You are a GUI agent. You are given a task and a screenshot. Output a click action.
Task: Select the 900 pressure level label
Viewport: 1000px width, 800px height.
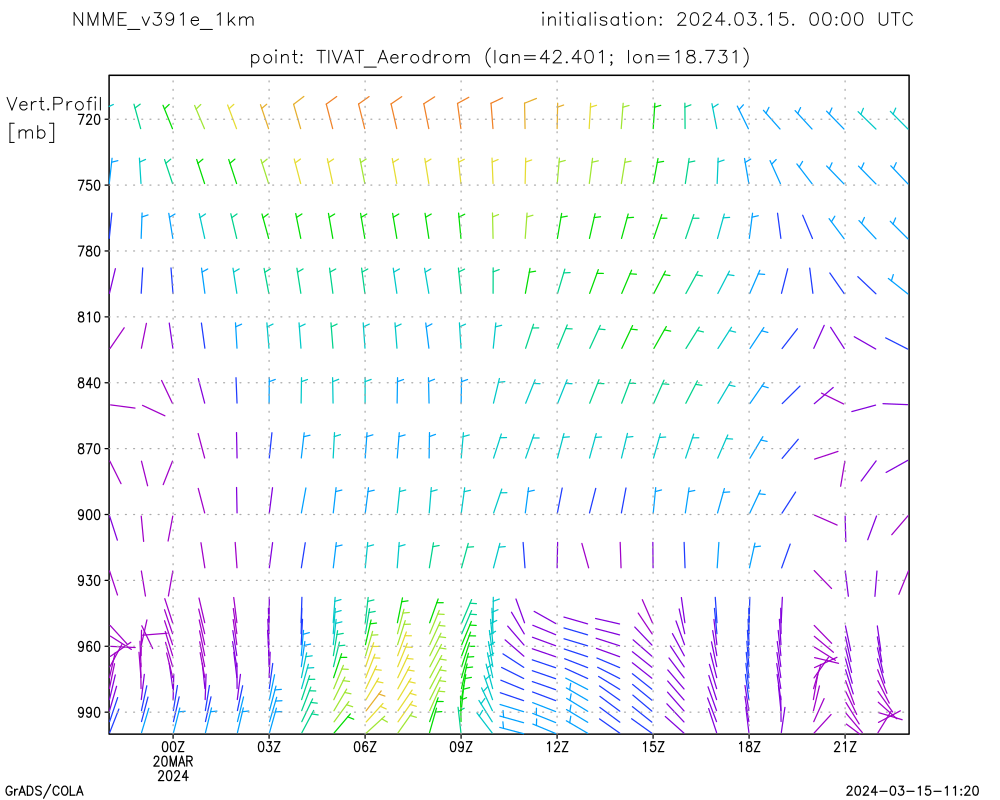click(89, 515)
